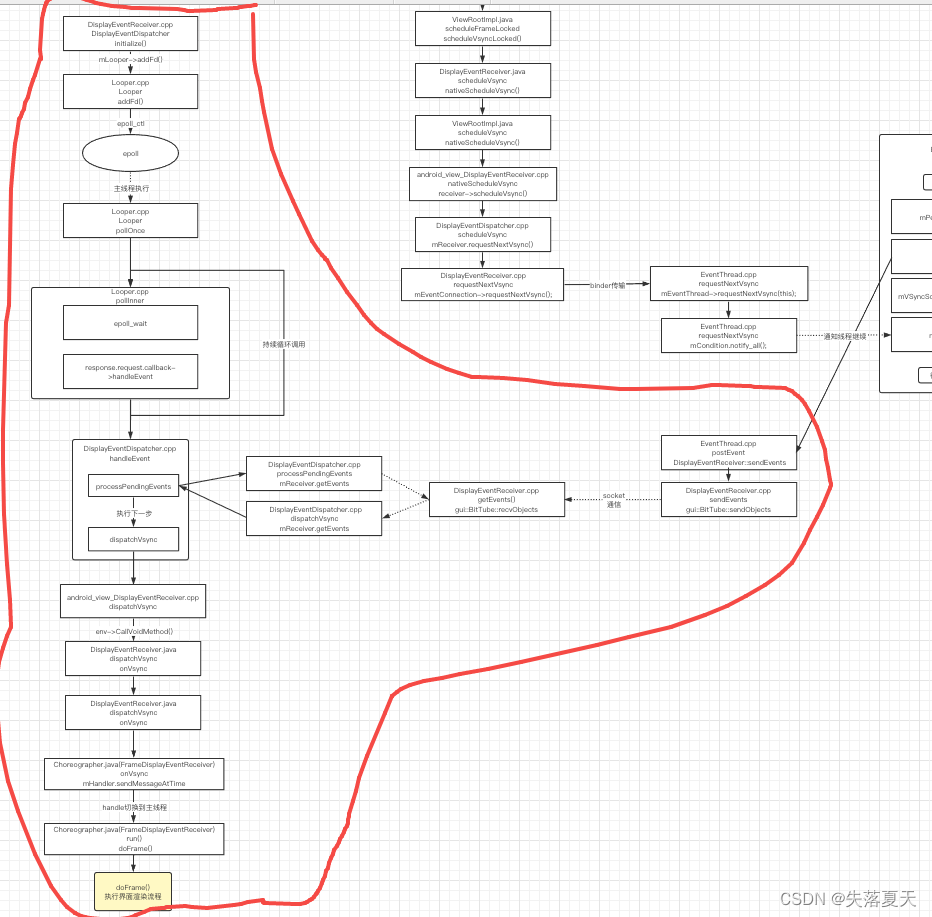932x917 pixels.
Task: Click the ViewRootImpl.java scheduleFrameLocked node
Action: coord(482,28)
